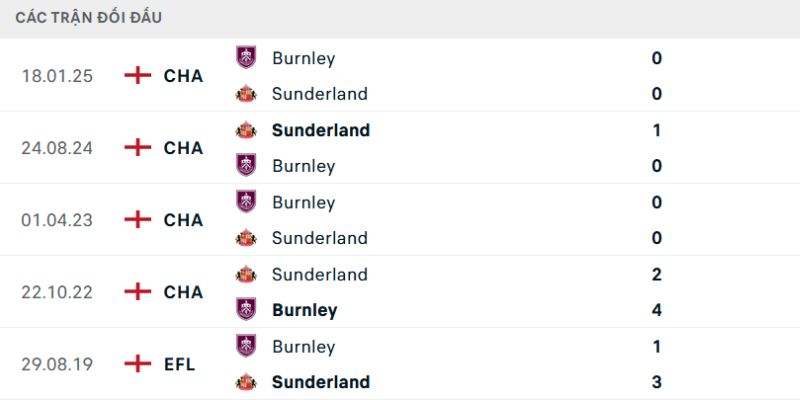Image resolution: width=800 pixels, height=400 pixels.
Task: Click Burnley crest in 29.08.19 match
Action: coord(246,346)
